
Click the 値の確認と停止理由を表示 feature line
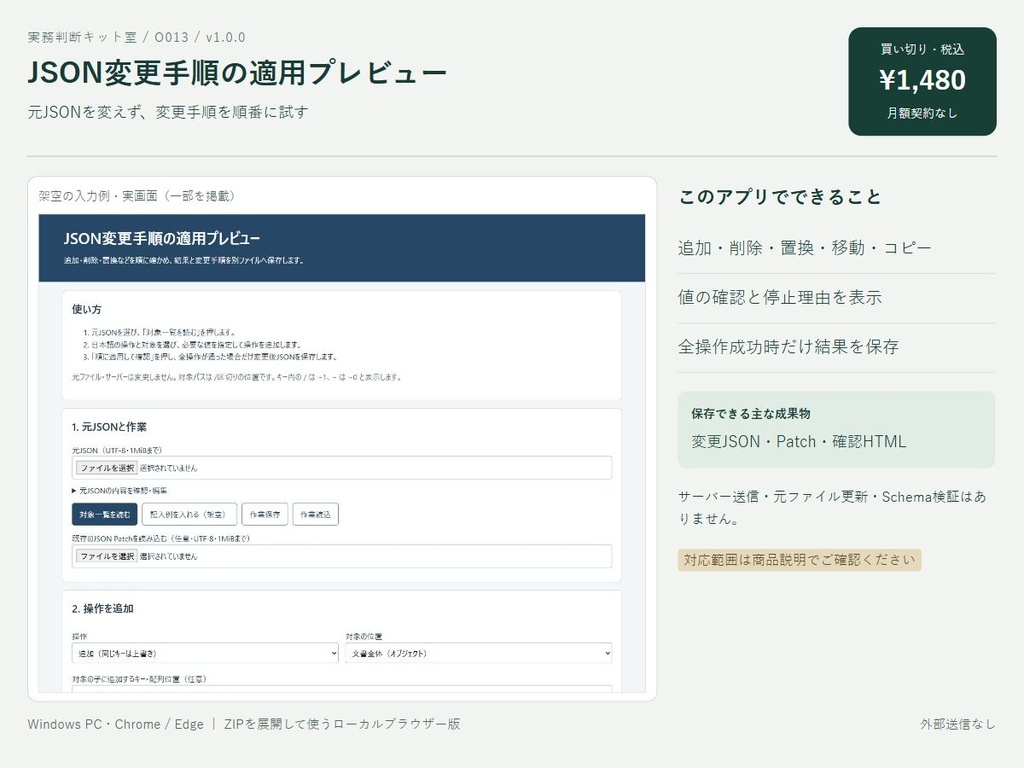(x=780, y=297)
